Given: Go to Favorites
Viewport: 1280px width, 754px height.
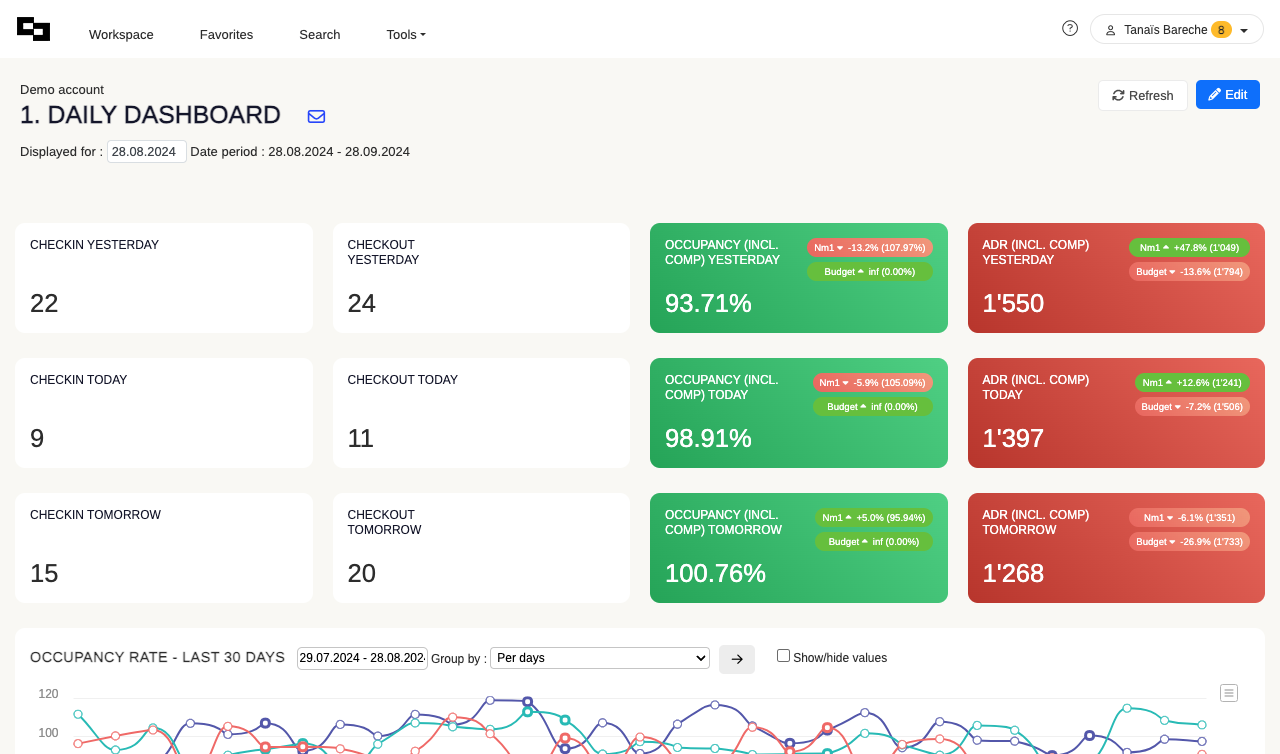Looking at the screenshot, I should 226,34.
